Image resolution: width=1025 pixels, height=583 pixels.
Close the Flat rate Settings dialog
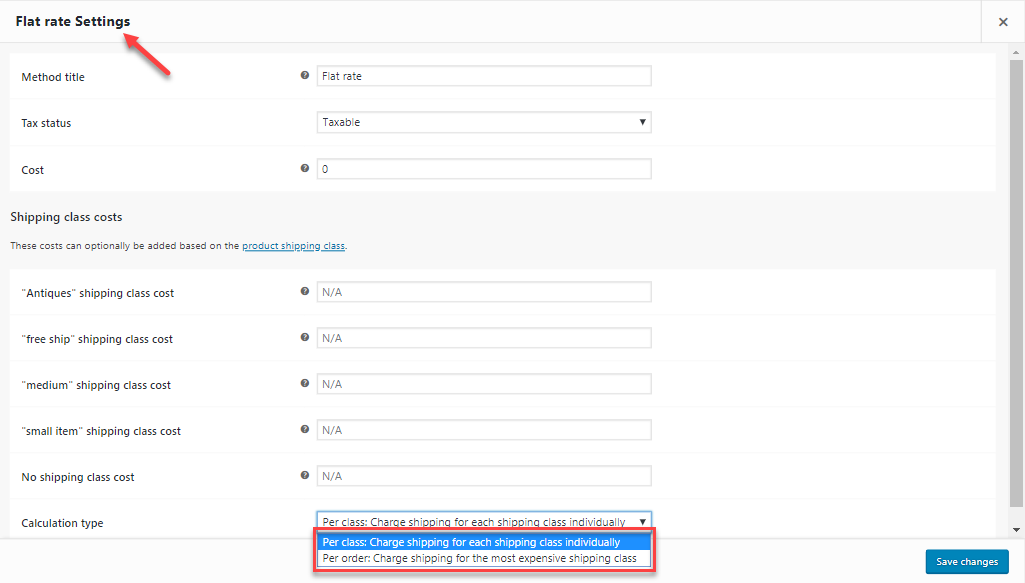(1003, 22)
